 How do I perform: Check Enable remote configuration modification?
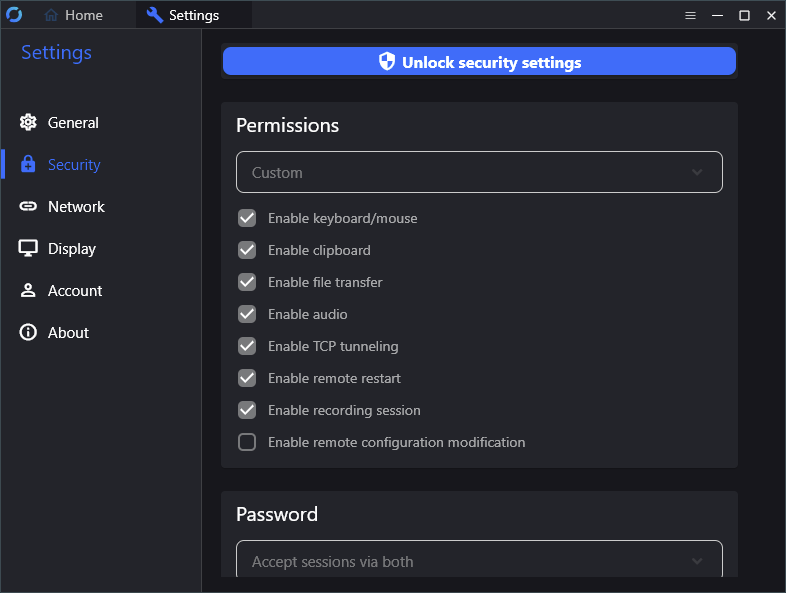coord(247,442)
